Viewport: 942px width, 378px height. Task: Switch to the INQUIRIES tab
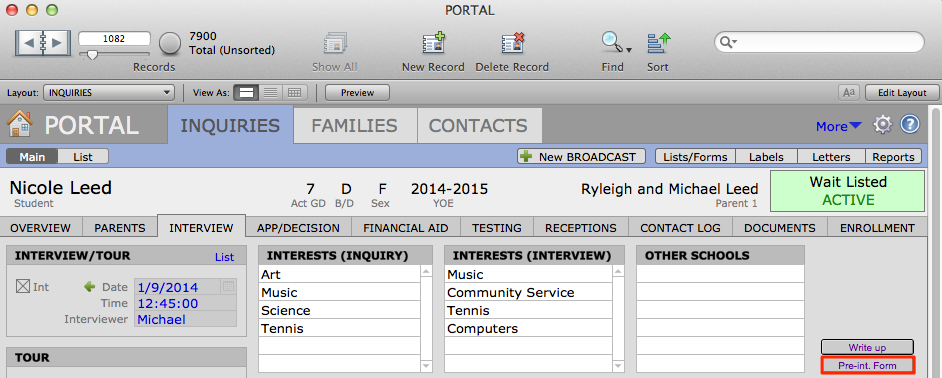231,125
